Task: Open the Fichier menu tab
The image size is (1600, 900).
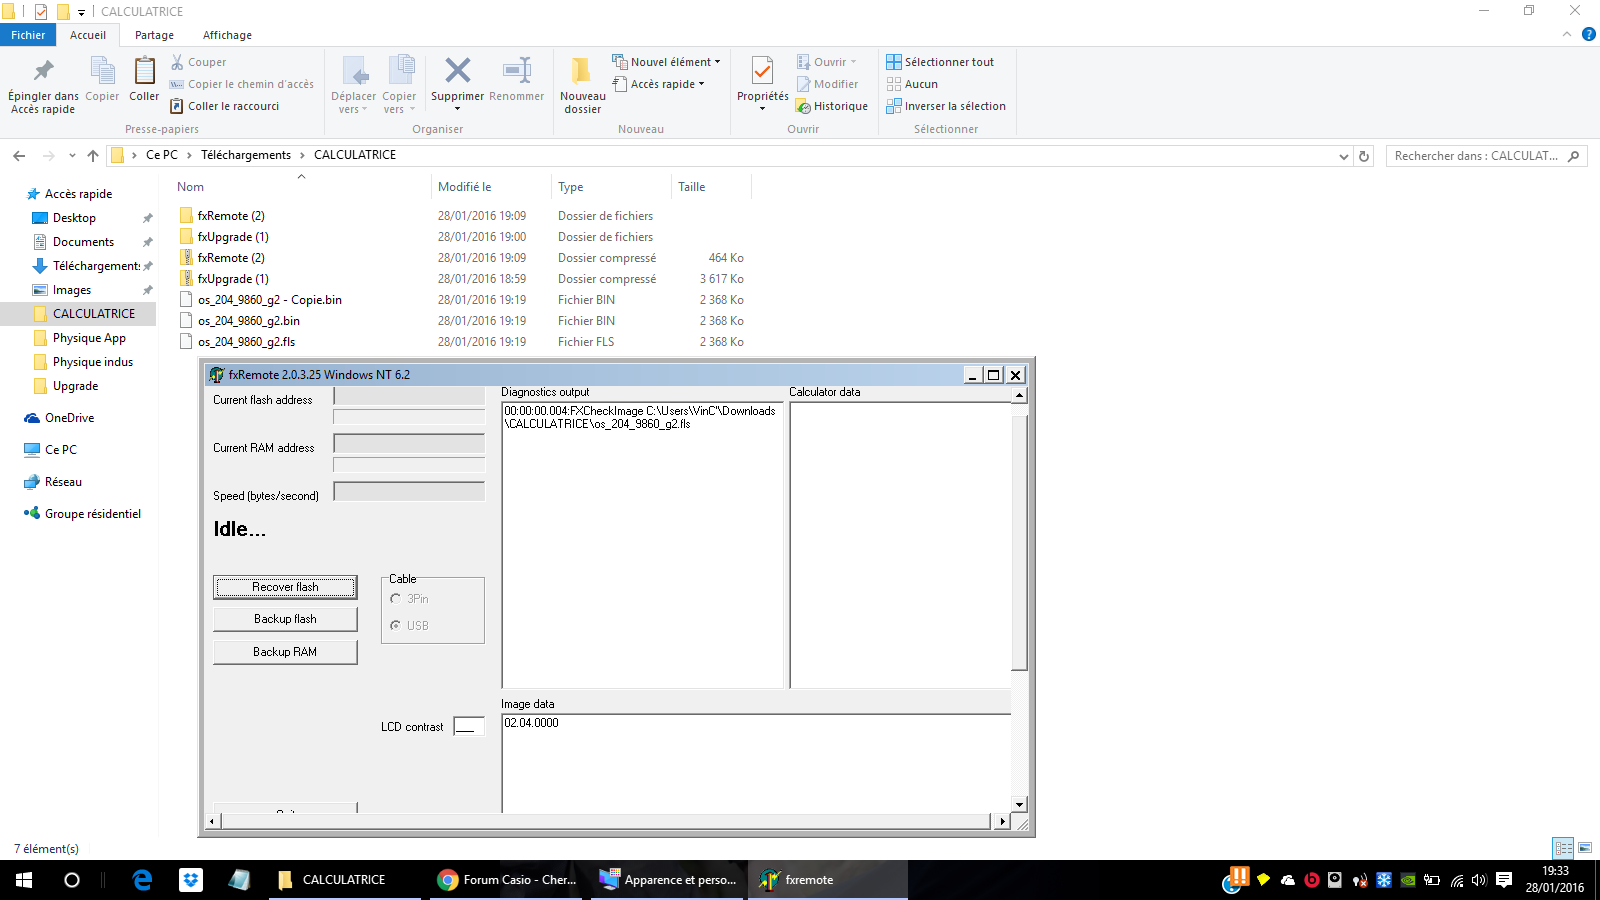Action: pos(28,35)
